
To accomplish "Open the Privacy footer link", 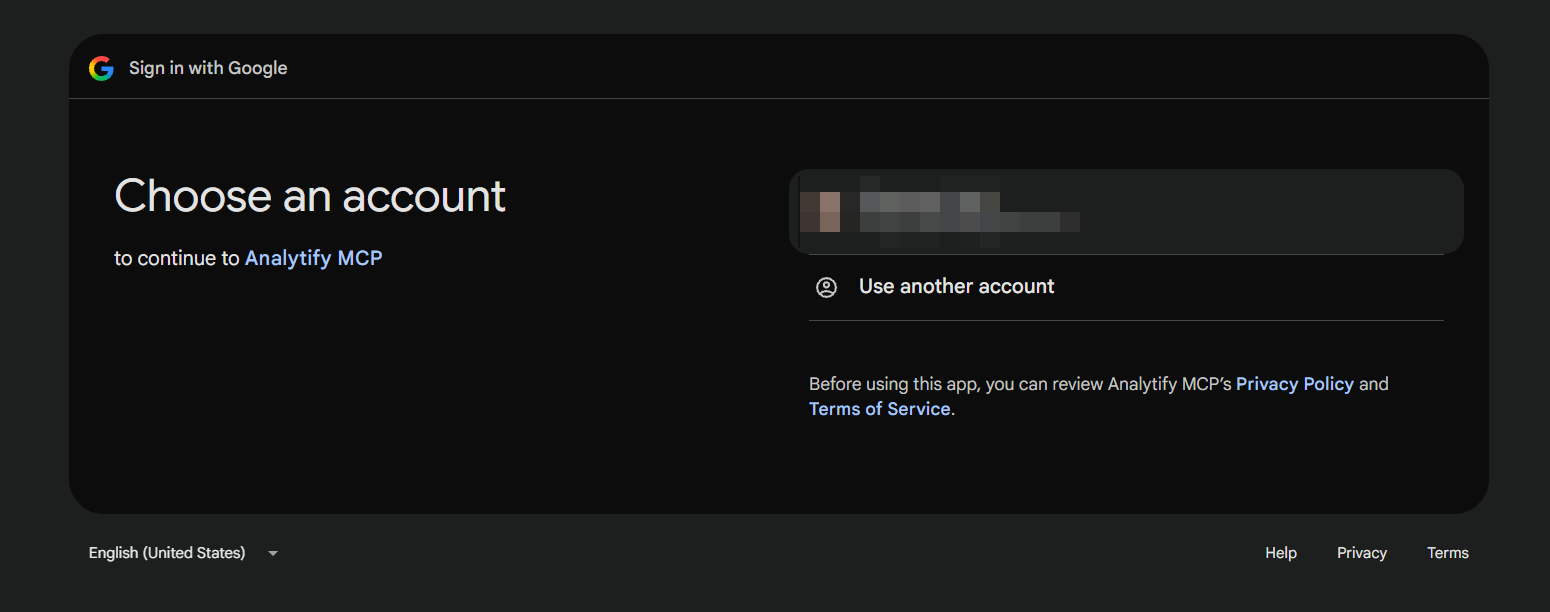I will coord(1362,553).
